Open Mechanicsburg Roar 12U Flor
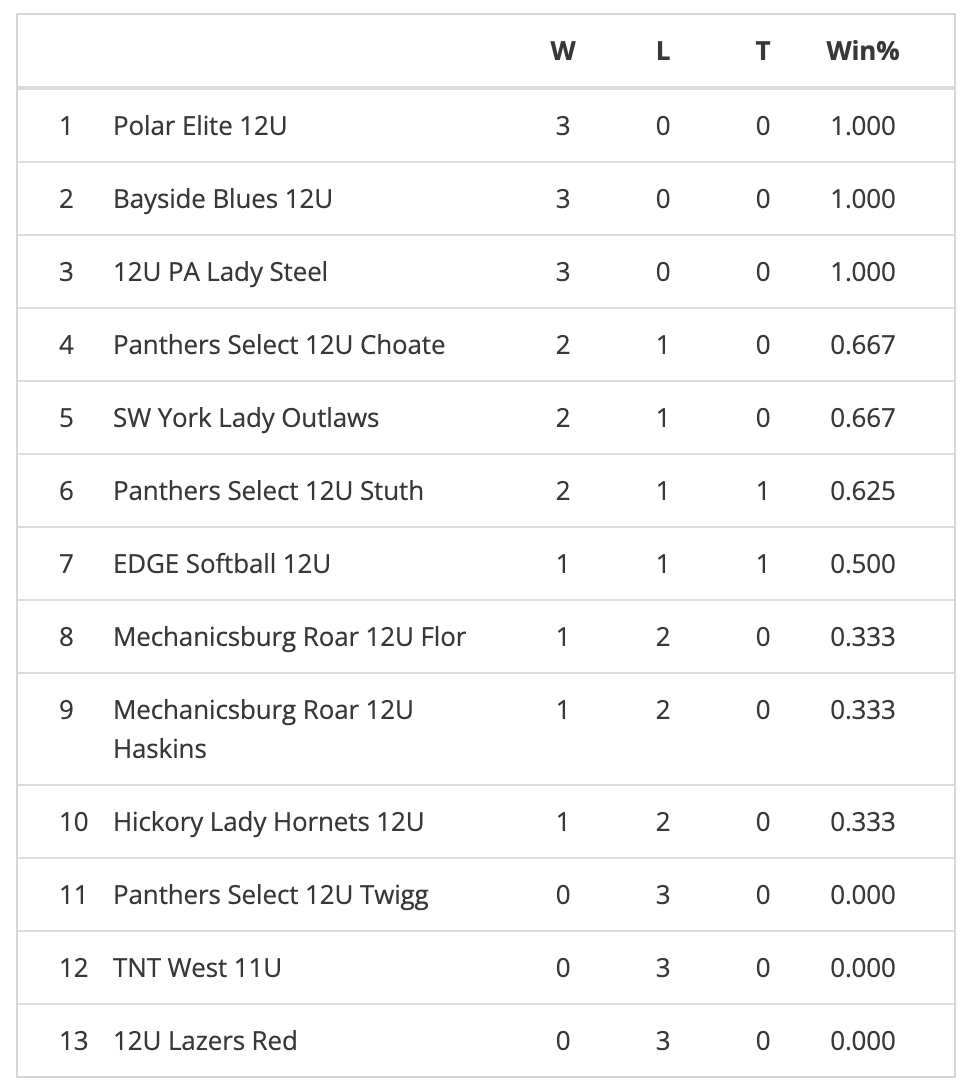Screen dimensions: 964x1090 tap(289, 637)
